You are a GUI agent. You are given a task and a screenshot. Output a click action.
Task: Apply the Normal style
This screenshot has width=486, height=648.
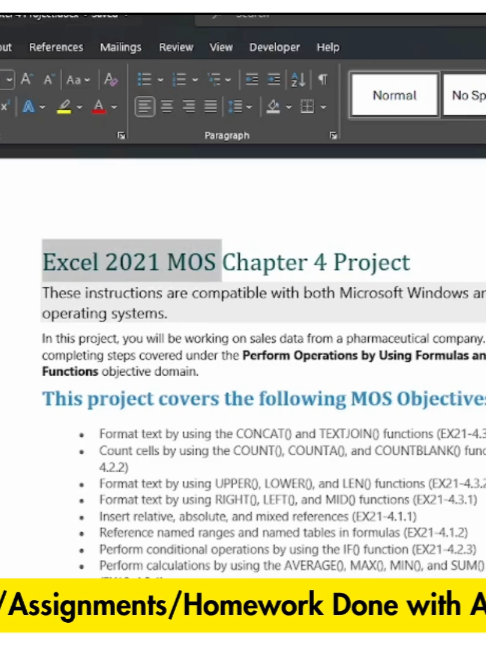(x=394, y=95)
